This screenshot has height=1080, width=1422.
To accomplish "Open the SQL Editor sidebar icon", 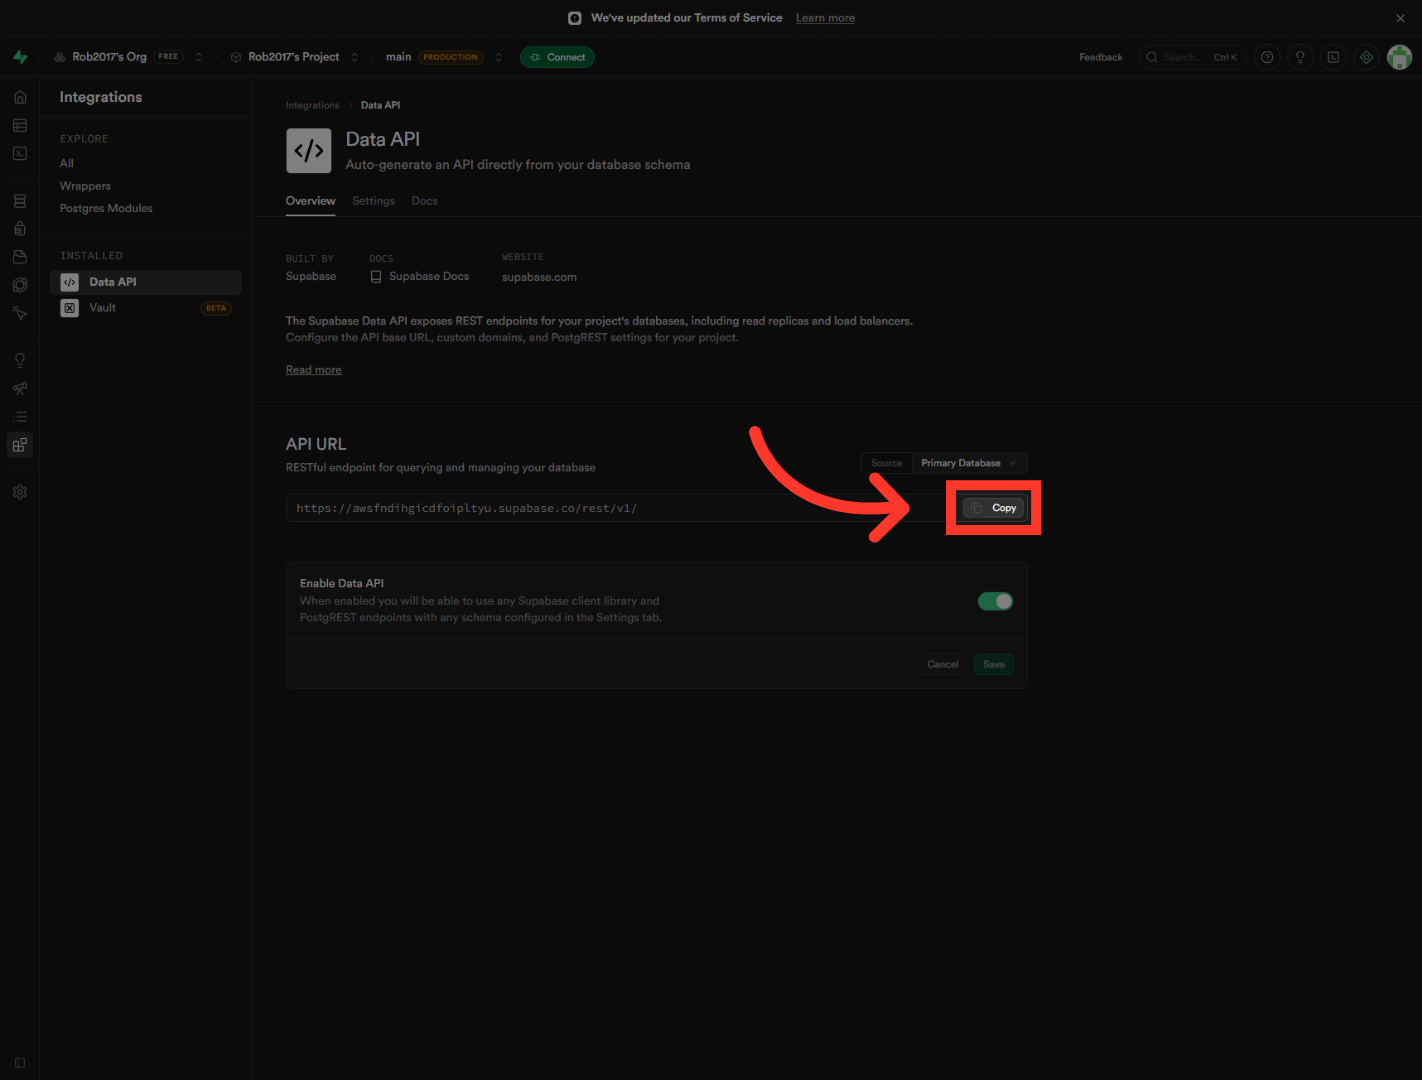I will (20, 153).
